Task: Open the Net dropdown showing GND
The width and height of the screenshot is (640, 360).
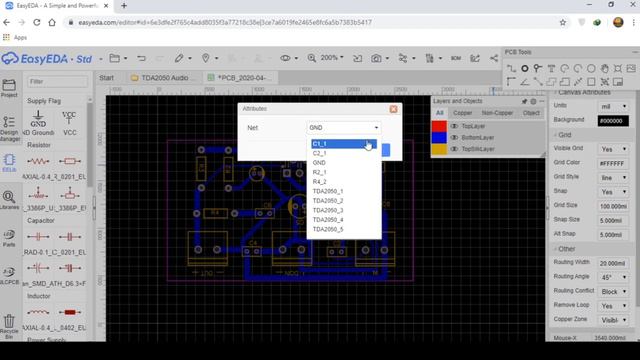Action: click(344, 128)
